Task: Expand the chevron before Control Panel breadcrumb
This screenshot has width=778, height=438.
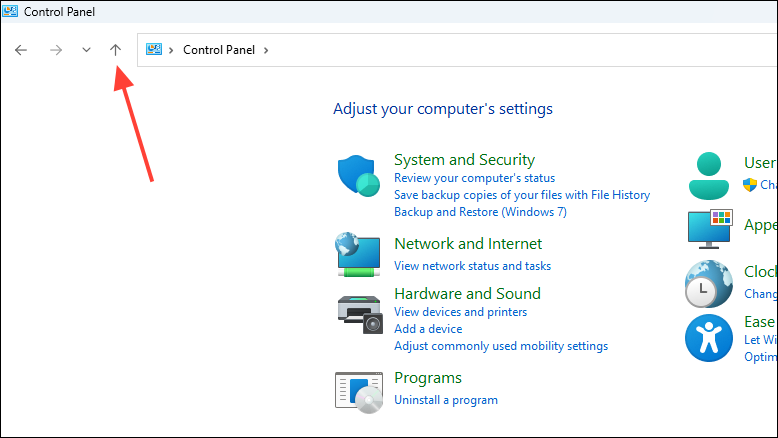Action: [x=171, y=50]
